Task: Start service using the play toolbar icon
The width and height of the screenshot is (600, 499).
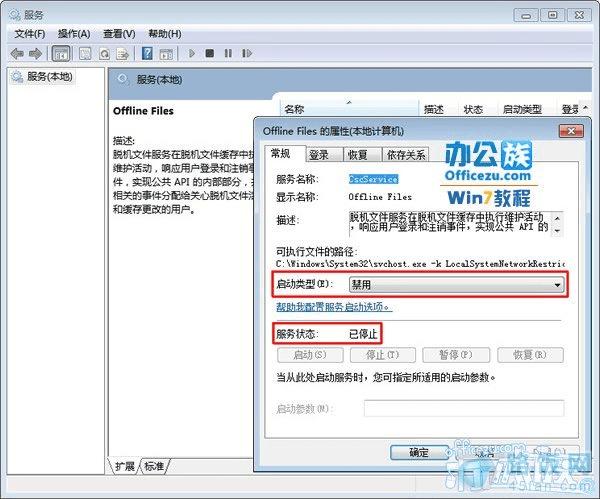Action: point(192,53)
